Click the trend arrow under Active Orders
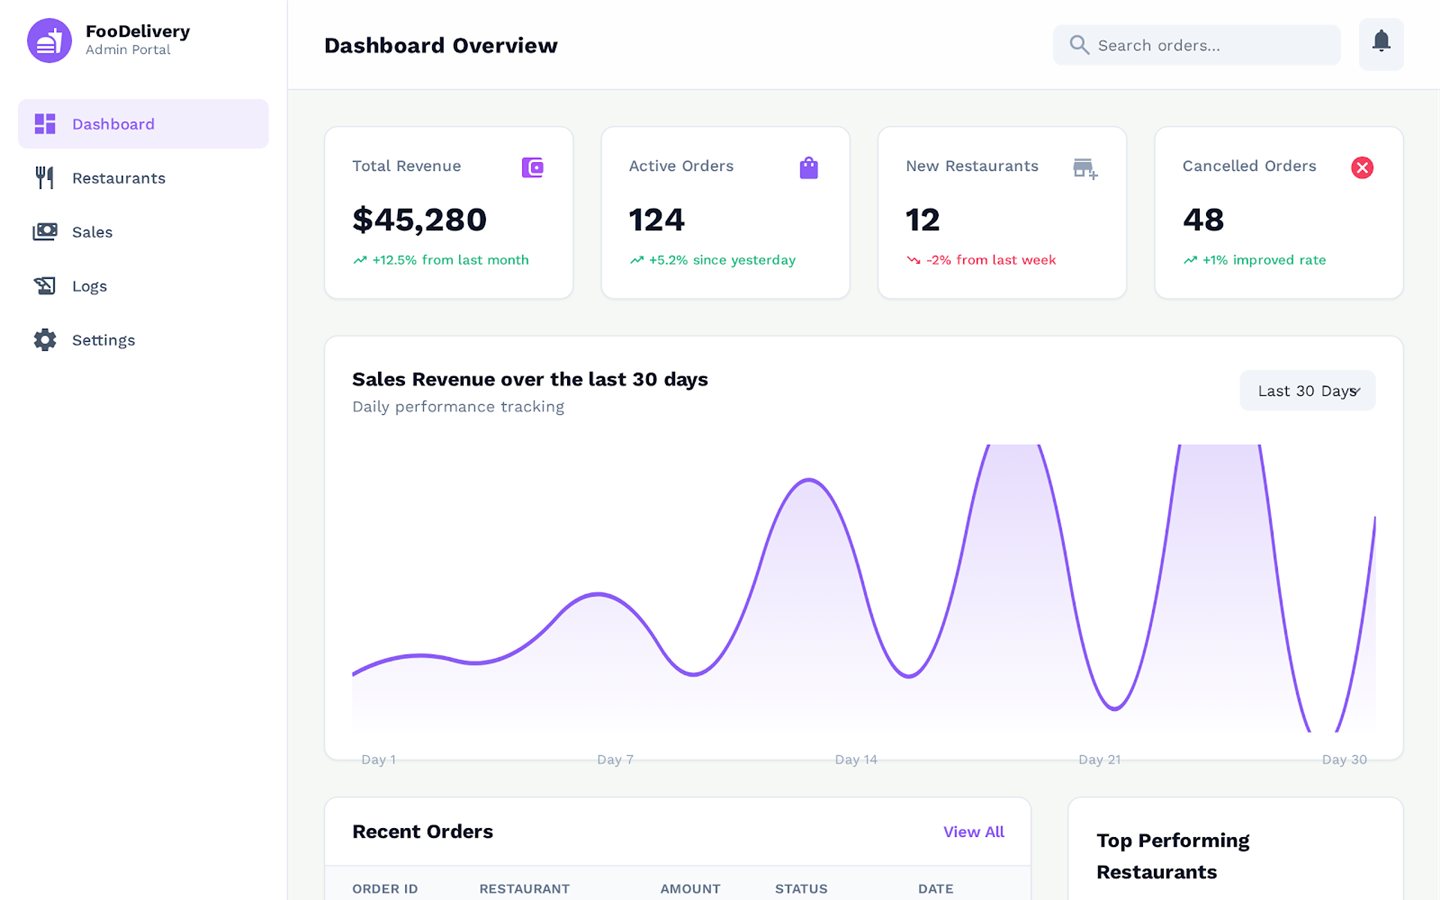 click(637, 260)
